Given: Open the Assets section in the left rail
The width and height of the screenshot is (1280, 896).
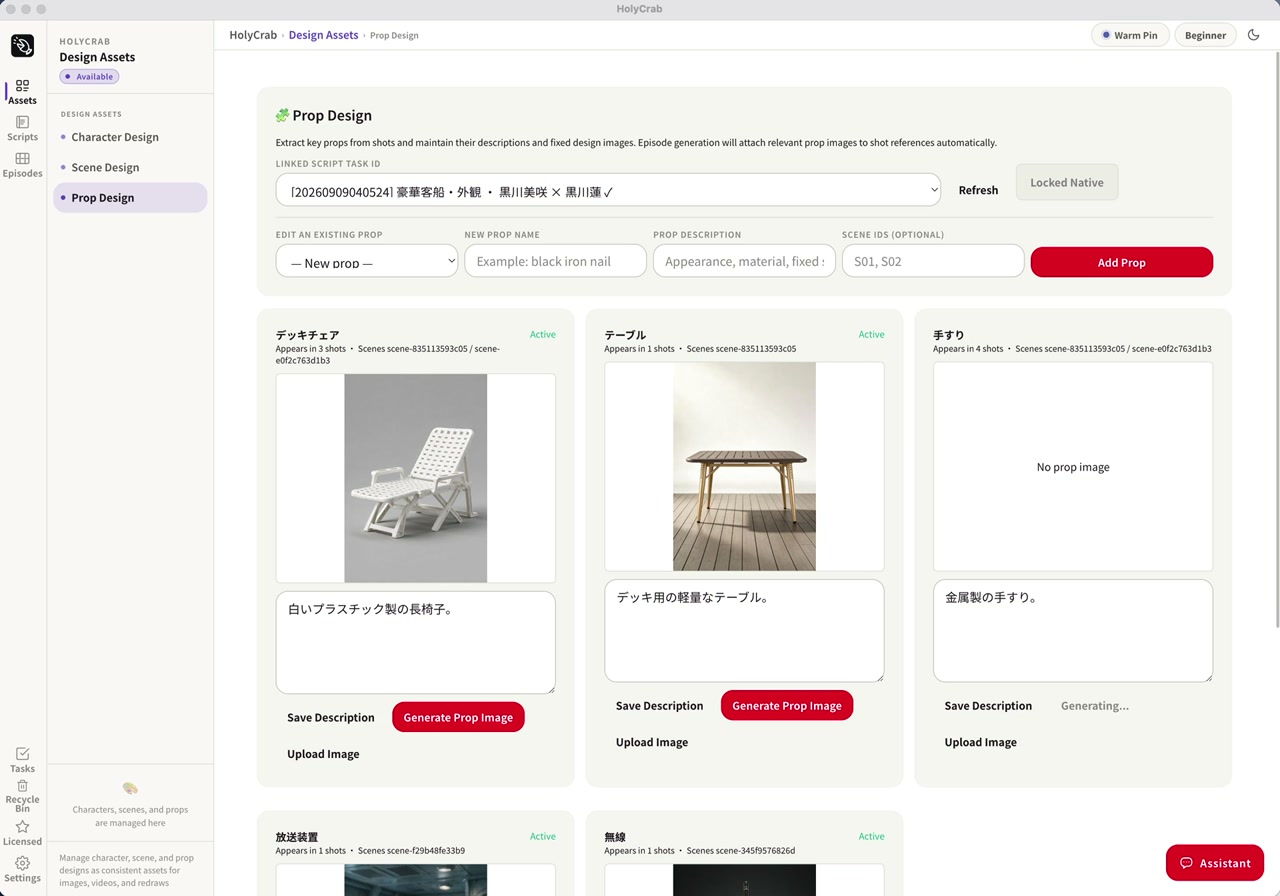Looking at the screenshot, I should 22,92.
